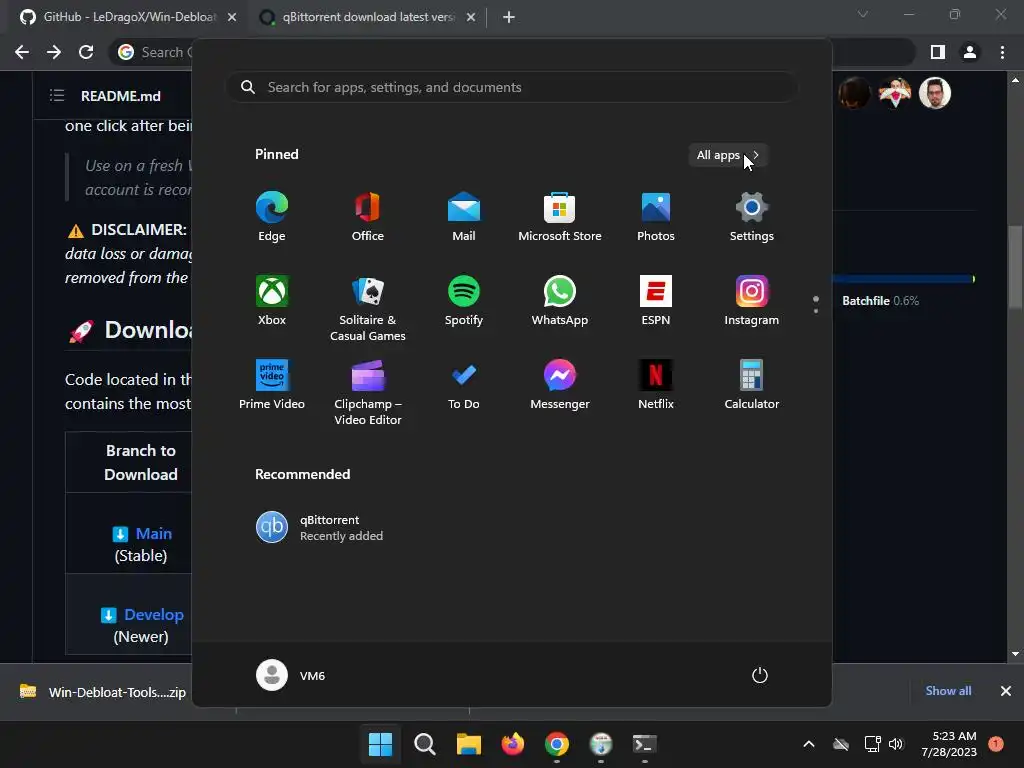Launch the ESPN app
This screenshot has height=768, width=1024.
coord(656,300)
